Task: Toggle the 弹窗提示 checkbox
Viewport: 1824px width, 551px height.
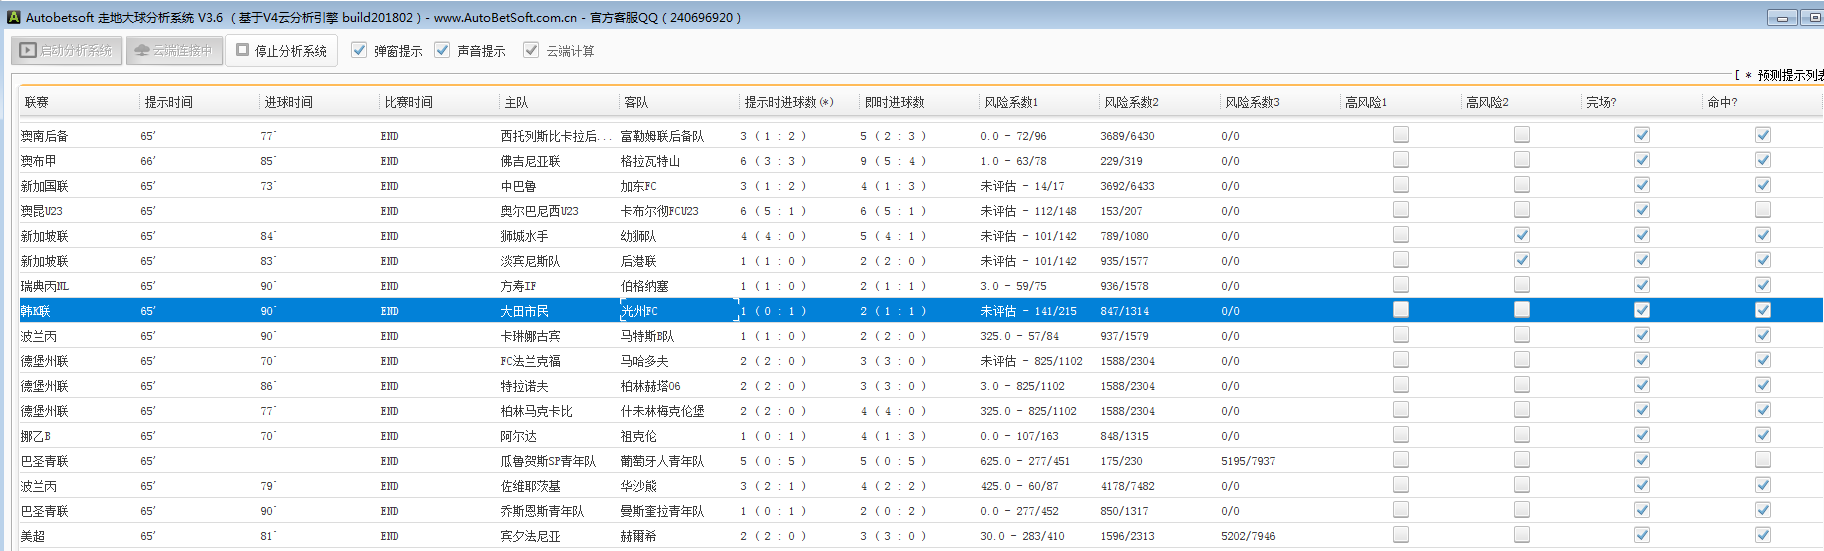Action: 359,50
